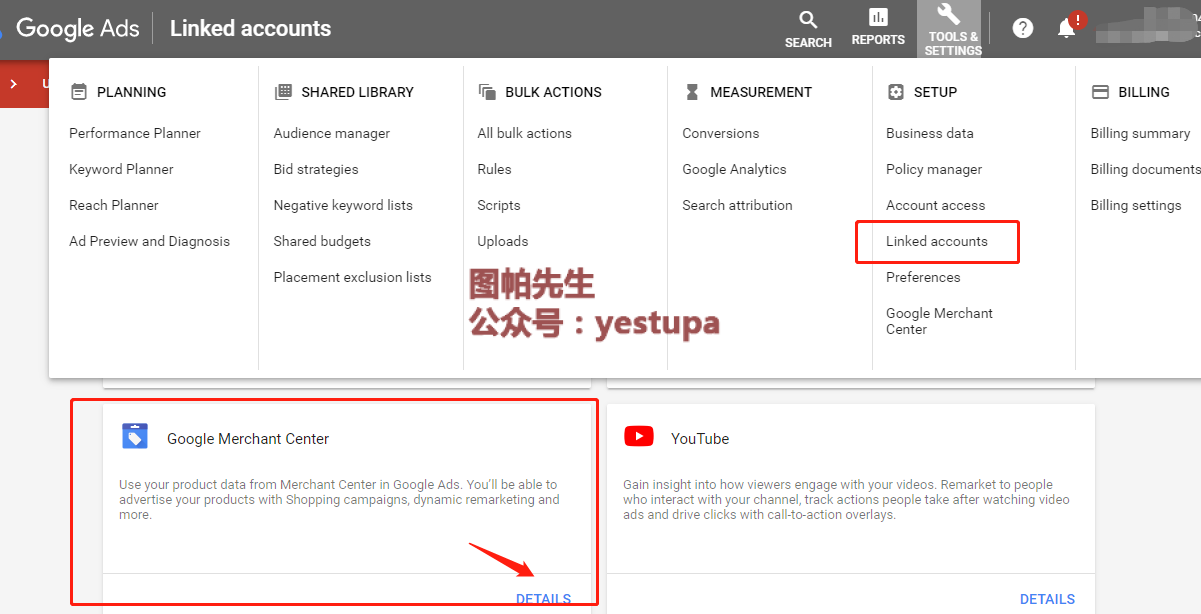This screenshot has width=1201, height=614.
Task: Click the Setup gear icon
Action: [896, 92]
